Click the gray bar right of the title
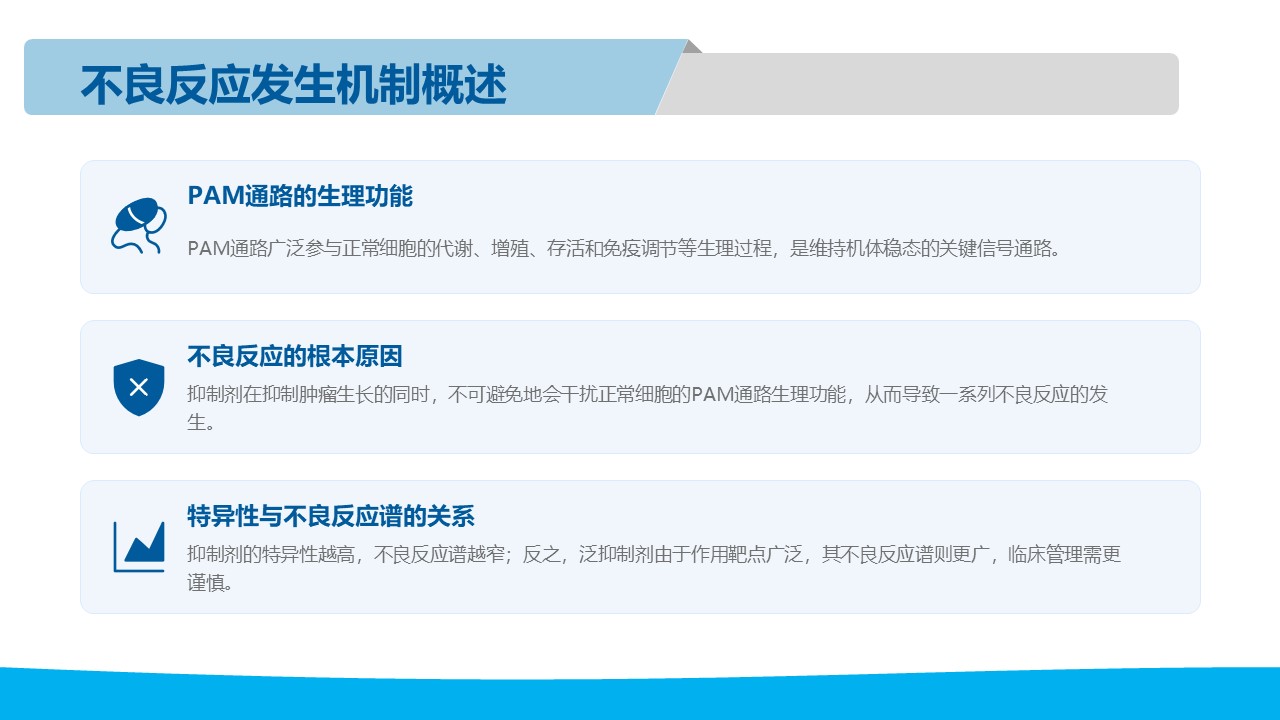 (x=930, y=84)
